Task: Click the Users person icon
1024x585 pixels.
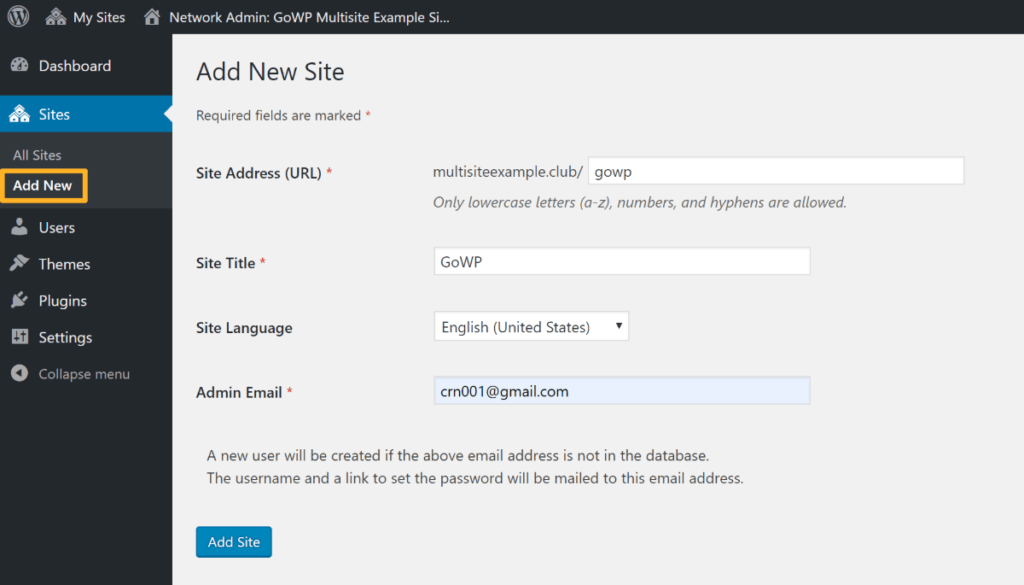Action: click(20, 227)
